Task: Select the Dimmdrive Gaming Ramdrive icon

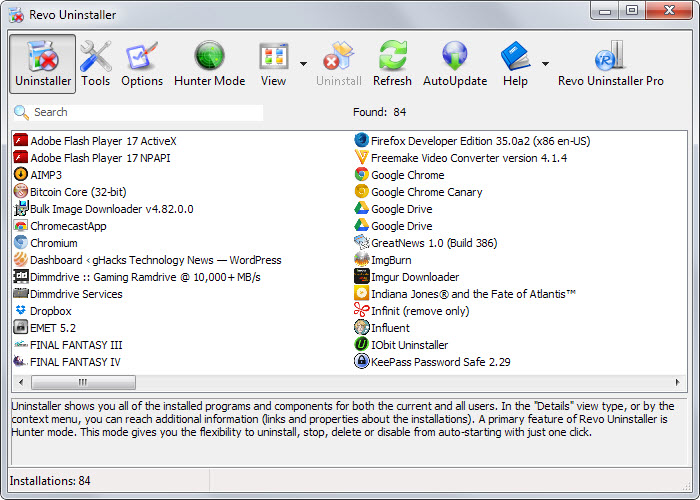Action: point(21,276)
